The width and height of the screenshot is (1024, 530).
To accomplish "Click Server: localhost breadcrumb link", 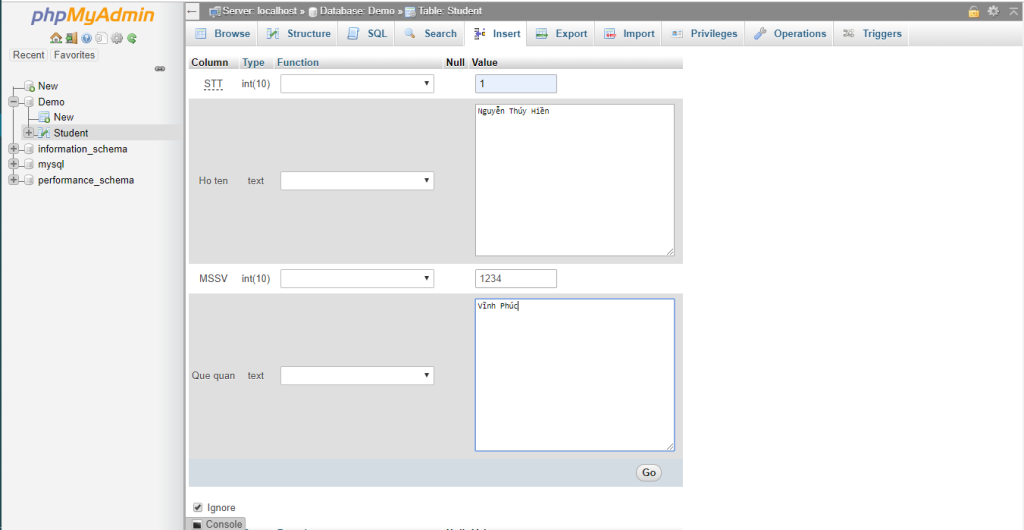I will 259,11.
